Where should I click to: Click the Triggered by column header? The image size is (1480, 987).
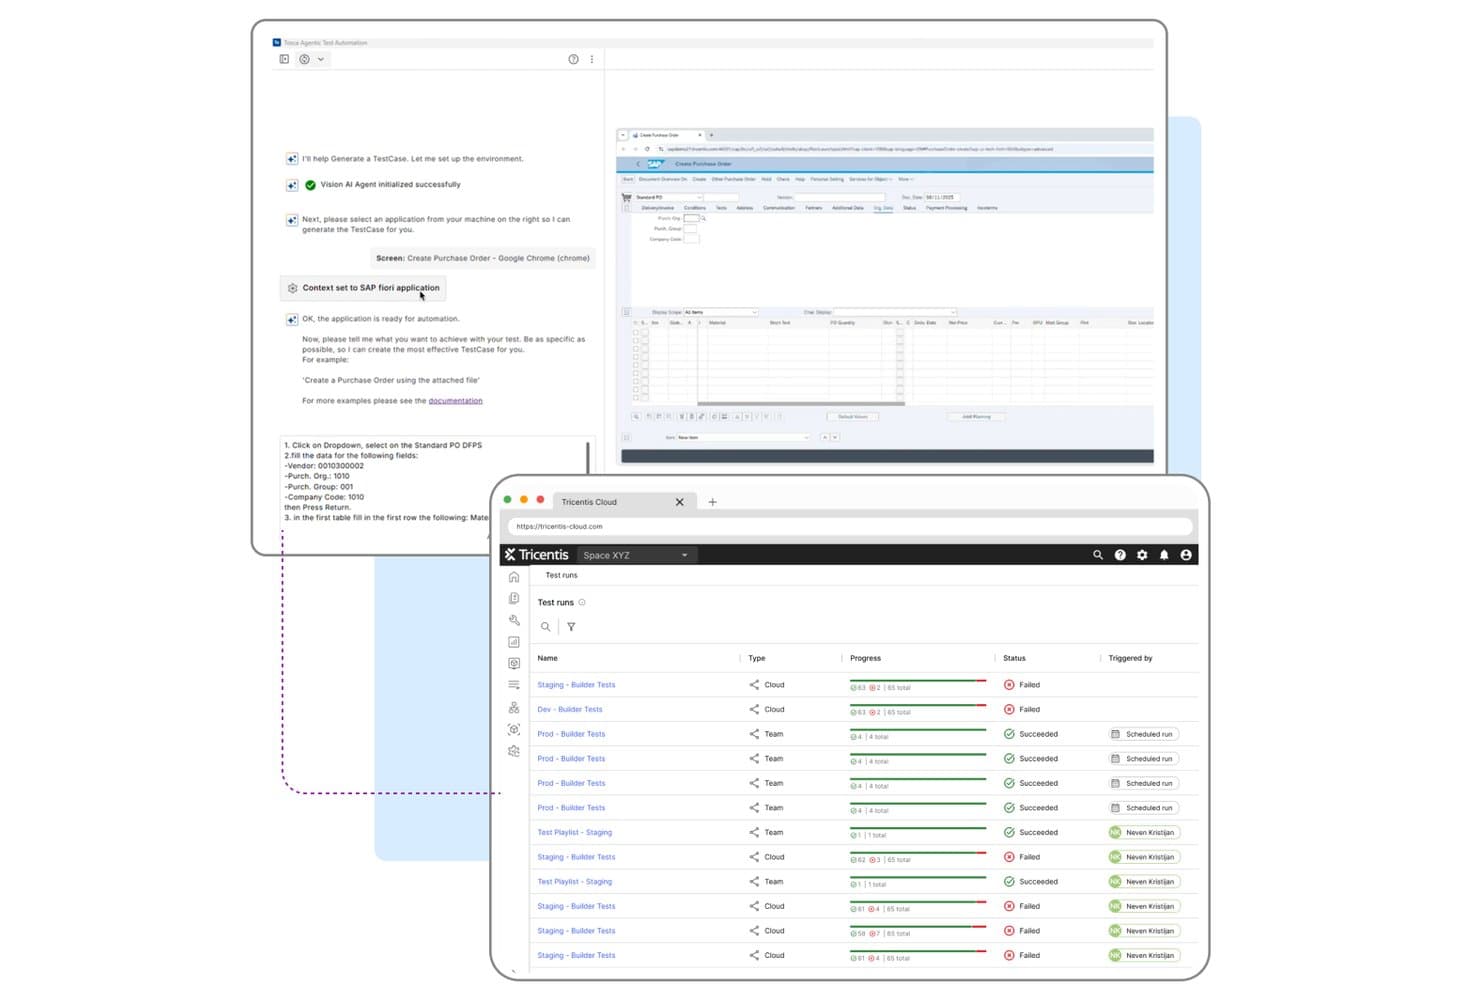click(1130, 658)
